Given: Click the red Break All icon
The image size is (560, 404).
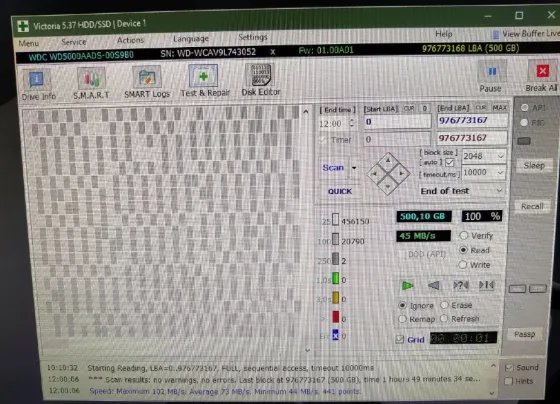Looking at the screenshot, I should tap(542, 71).
